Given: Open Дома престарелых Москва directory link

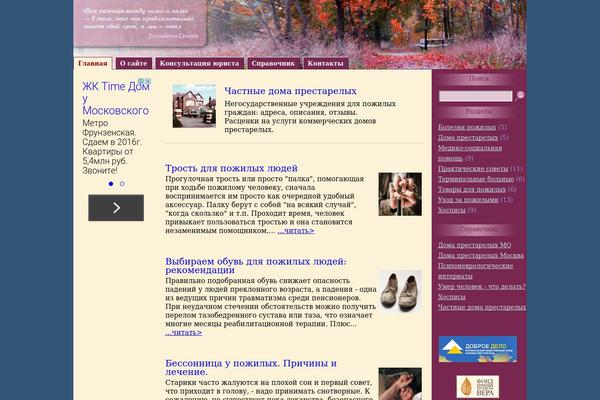Looking at the screenshot, I should click(x=481, y=255).
